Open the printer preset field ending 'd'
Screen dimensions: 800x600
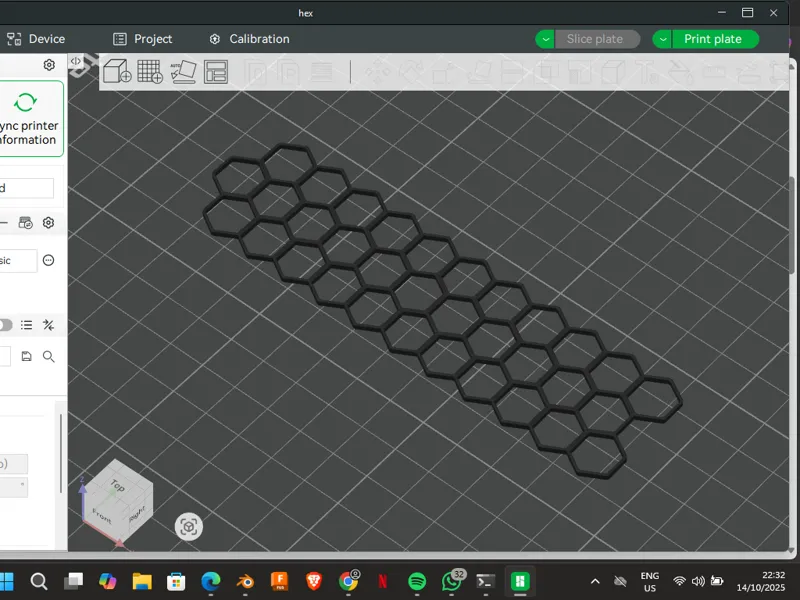click(x=27, y=188)
